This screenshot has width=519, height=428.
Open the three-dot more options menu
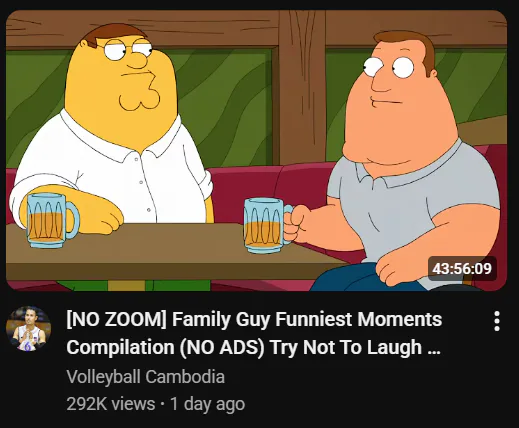pyautogui.click(x=497, y=321)
